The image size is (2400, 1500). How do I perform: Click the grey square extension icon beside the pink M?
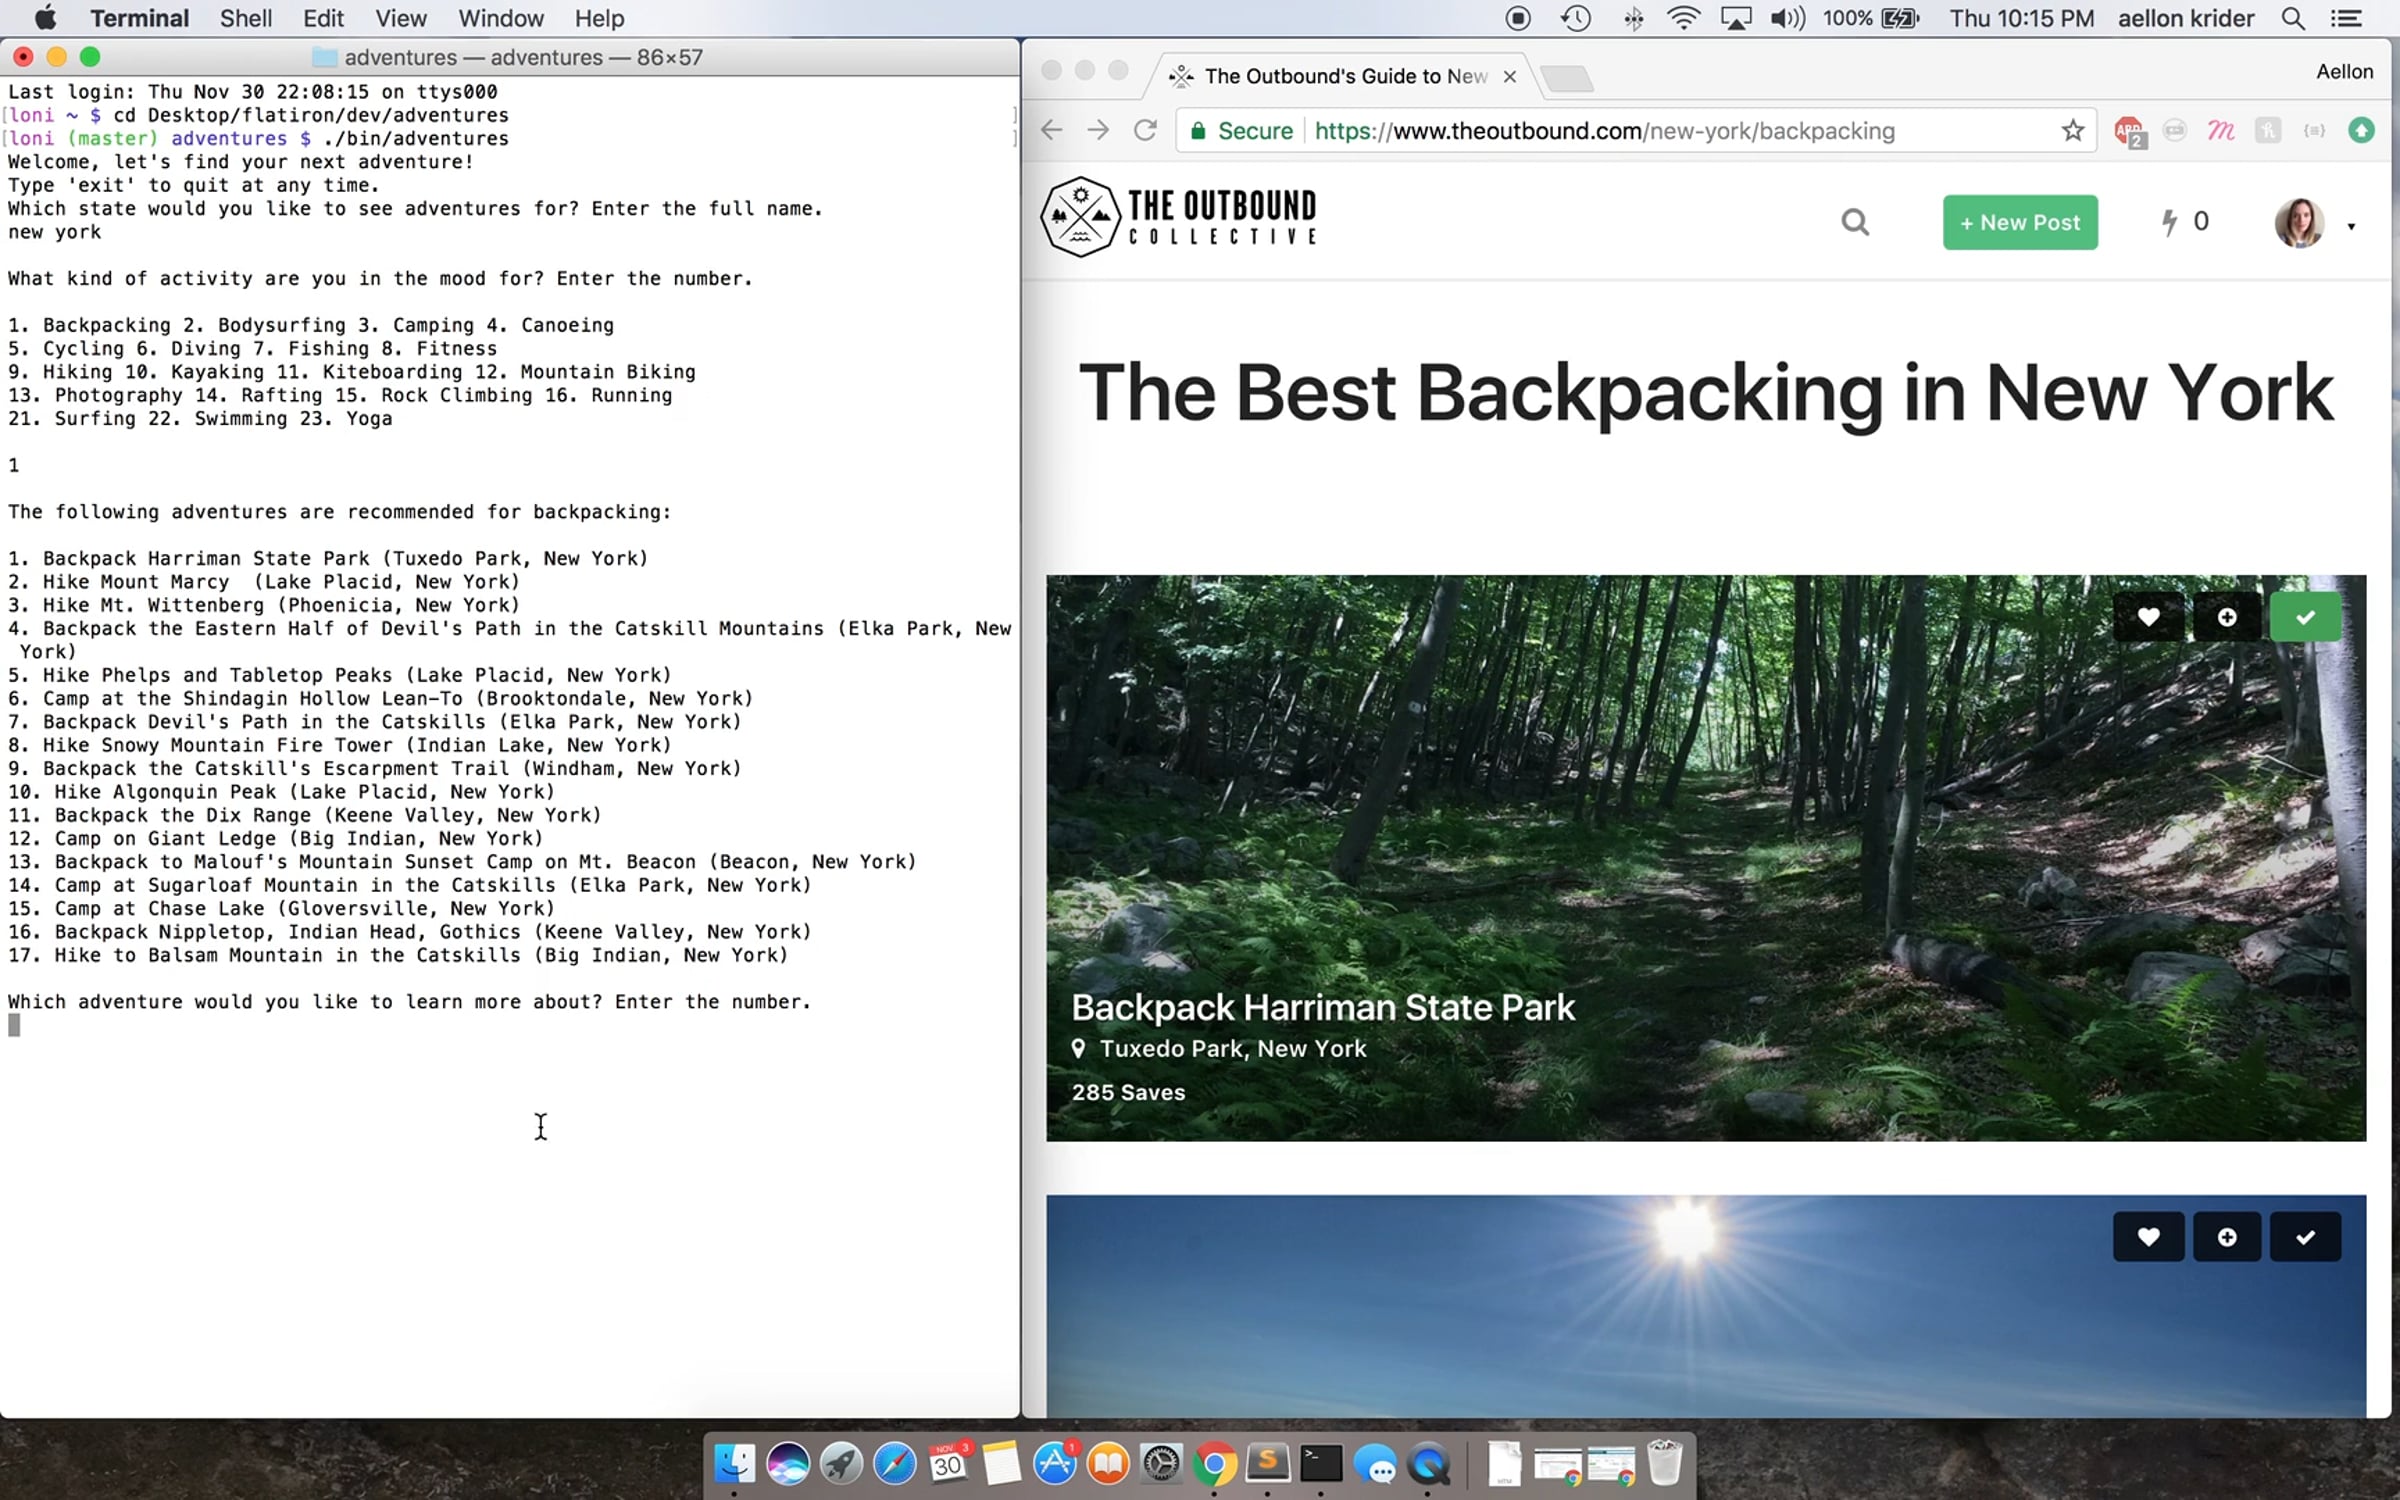[x=2267, y=131]
